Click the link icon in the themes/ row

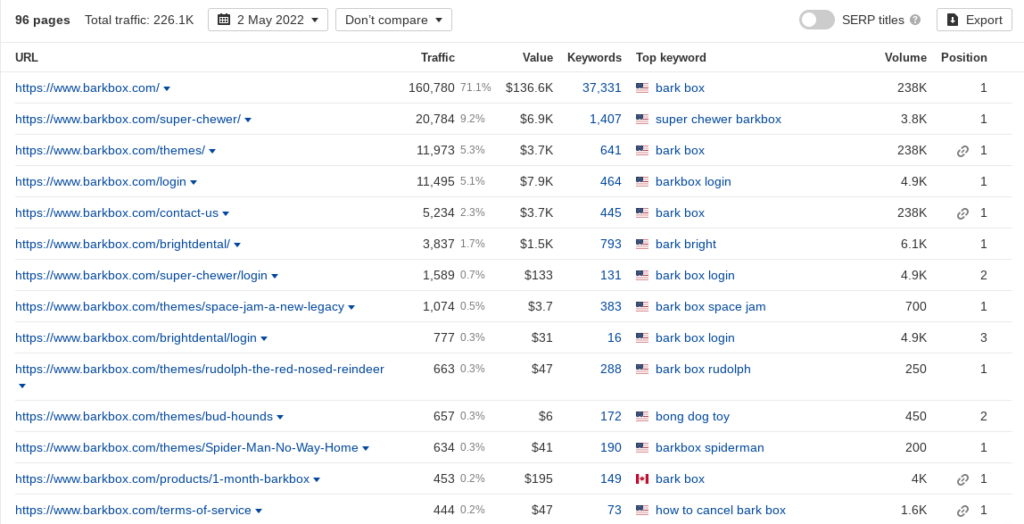963,151
